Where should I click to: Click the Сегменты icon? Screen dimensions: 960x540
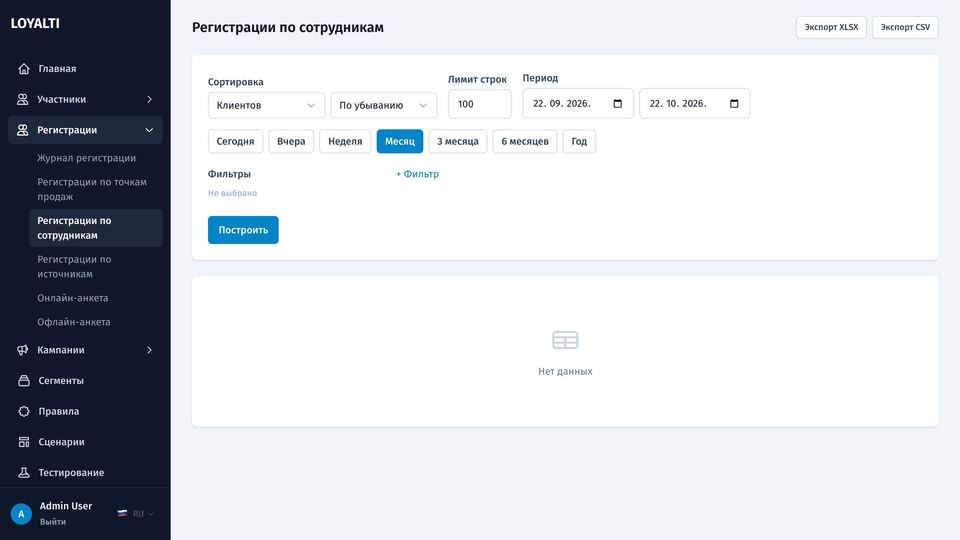24,381
